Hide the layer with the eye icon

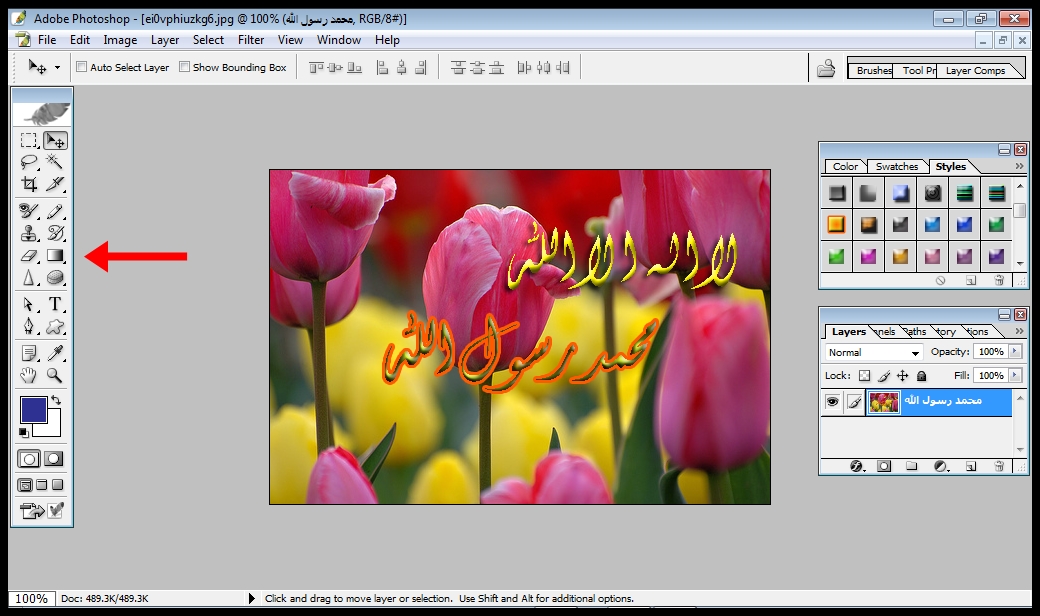tap(831, 402)
